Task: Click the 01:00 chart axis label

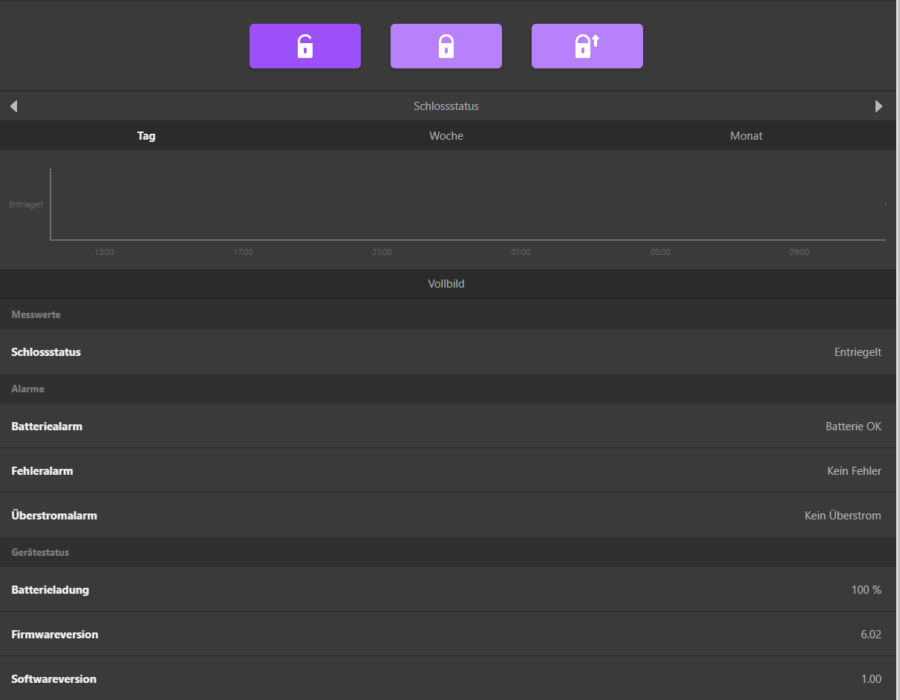Action: coord(521,252)
